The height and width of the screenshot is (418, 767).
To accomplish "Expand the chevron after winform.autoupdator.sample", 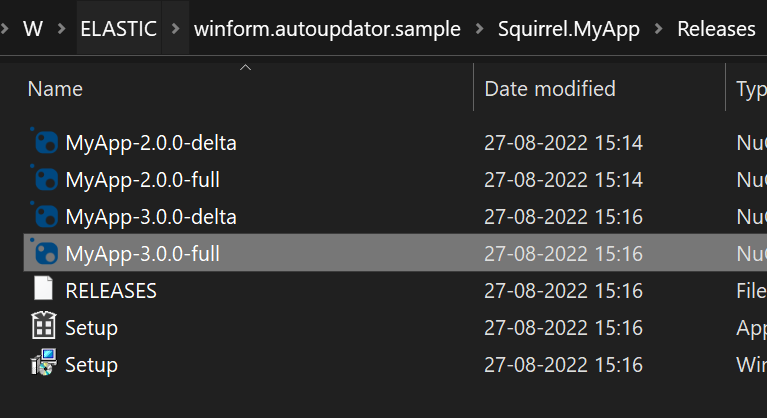I will point(480,29).
